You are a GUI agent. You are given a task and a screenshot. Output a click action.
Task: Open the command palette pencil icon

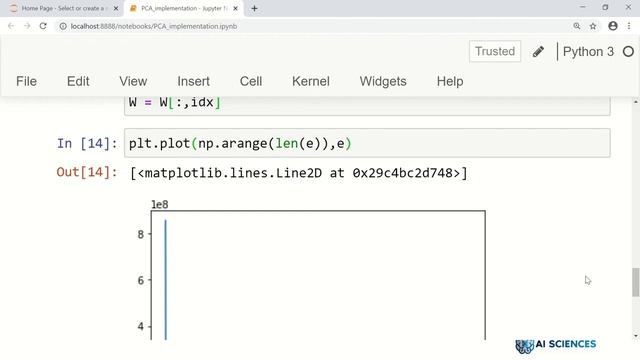coord(538,51)
